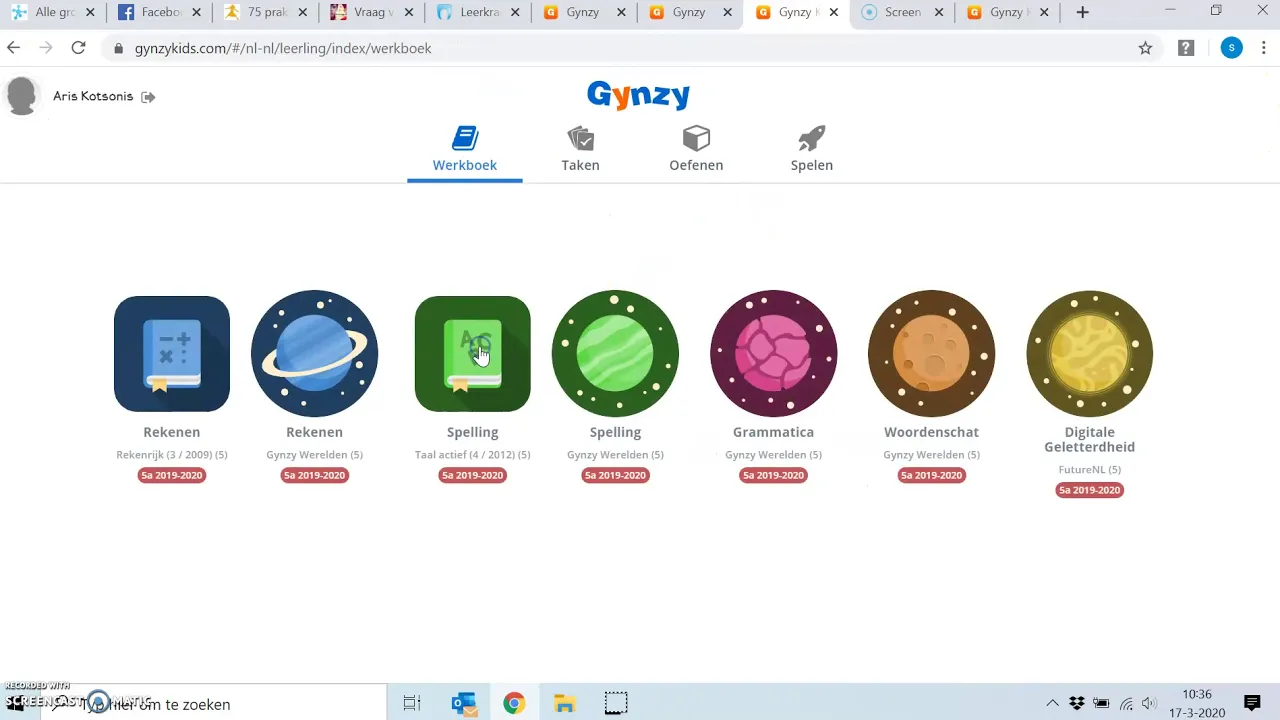Click the Gynzy logo

pyautogui.click(x=638, y=95)
